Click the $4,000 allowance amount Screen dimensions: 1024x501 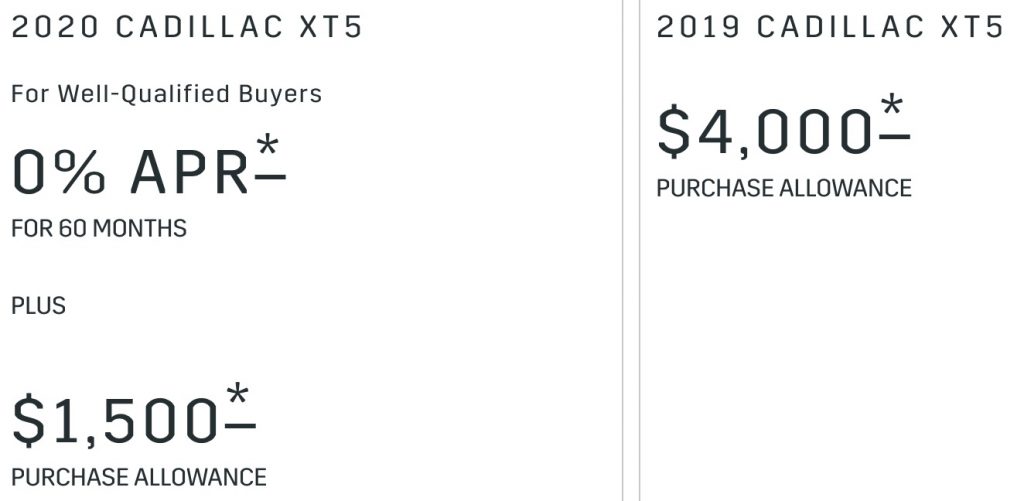click(x=764, y=133)
